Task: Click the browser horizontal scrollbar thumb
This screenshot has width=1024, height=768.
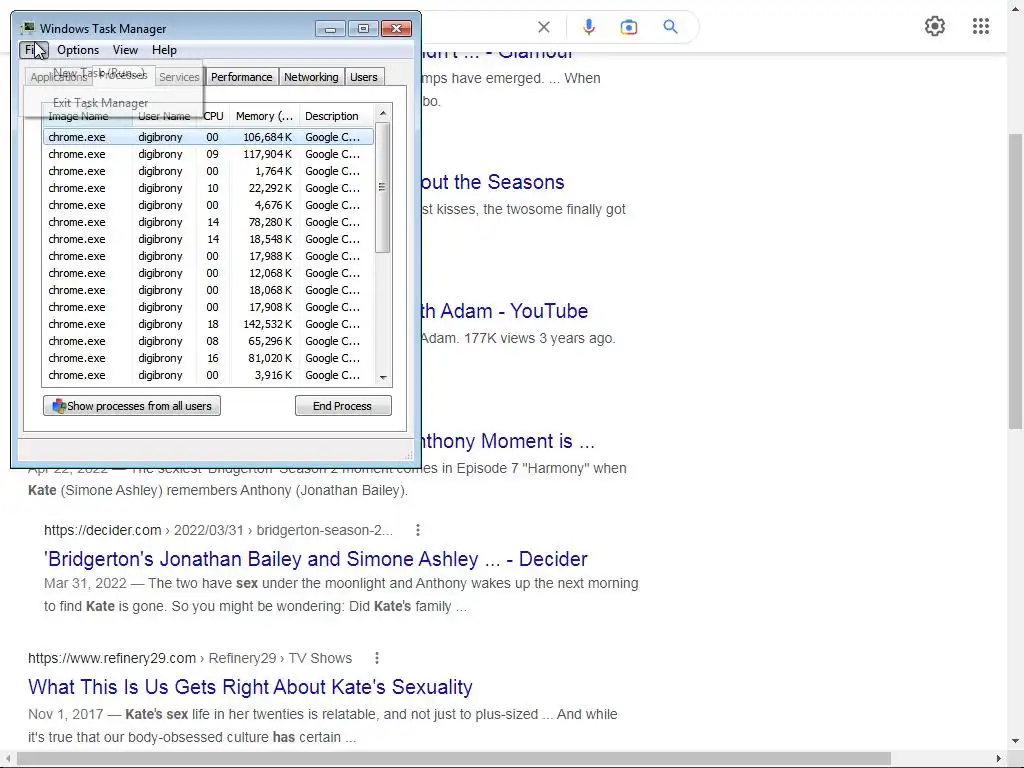Action: tap(454, 759)
